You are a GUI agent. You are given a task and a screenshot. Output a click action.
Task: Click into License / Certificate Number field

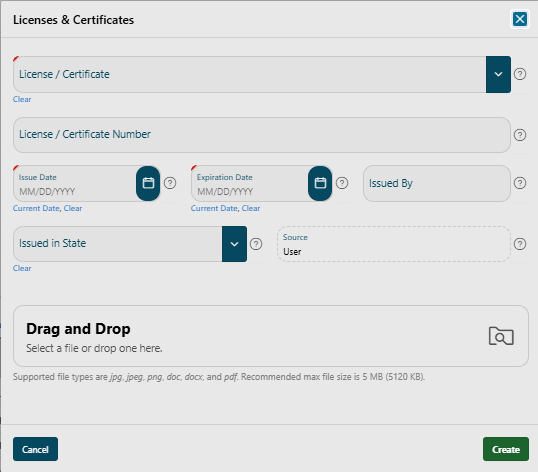[x=261, y=135]
